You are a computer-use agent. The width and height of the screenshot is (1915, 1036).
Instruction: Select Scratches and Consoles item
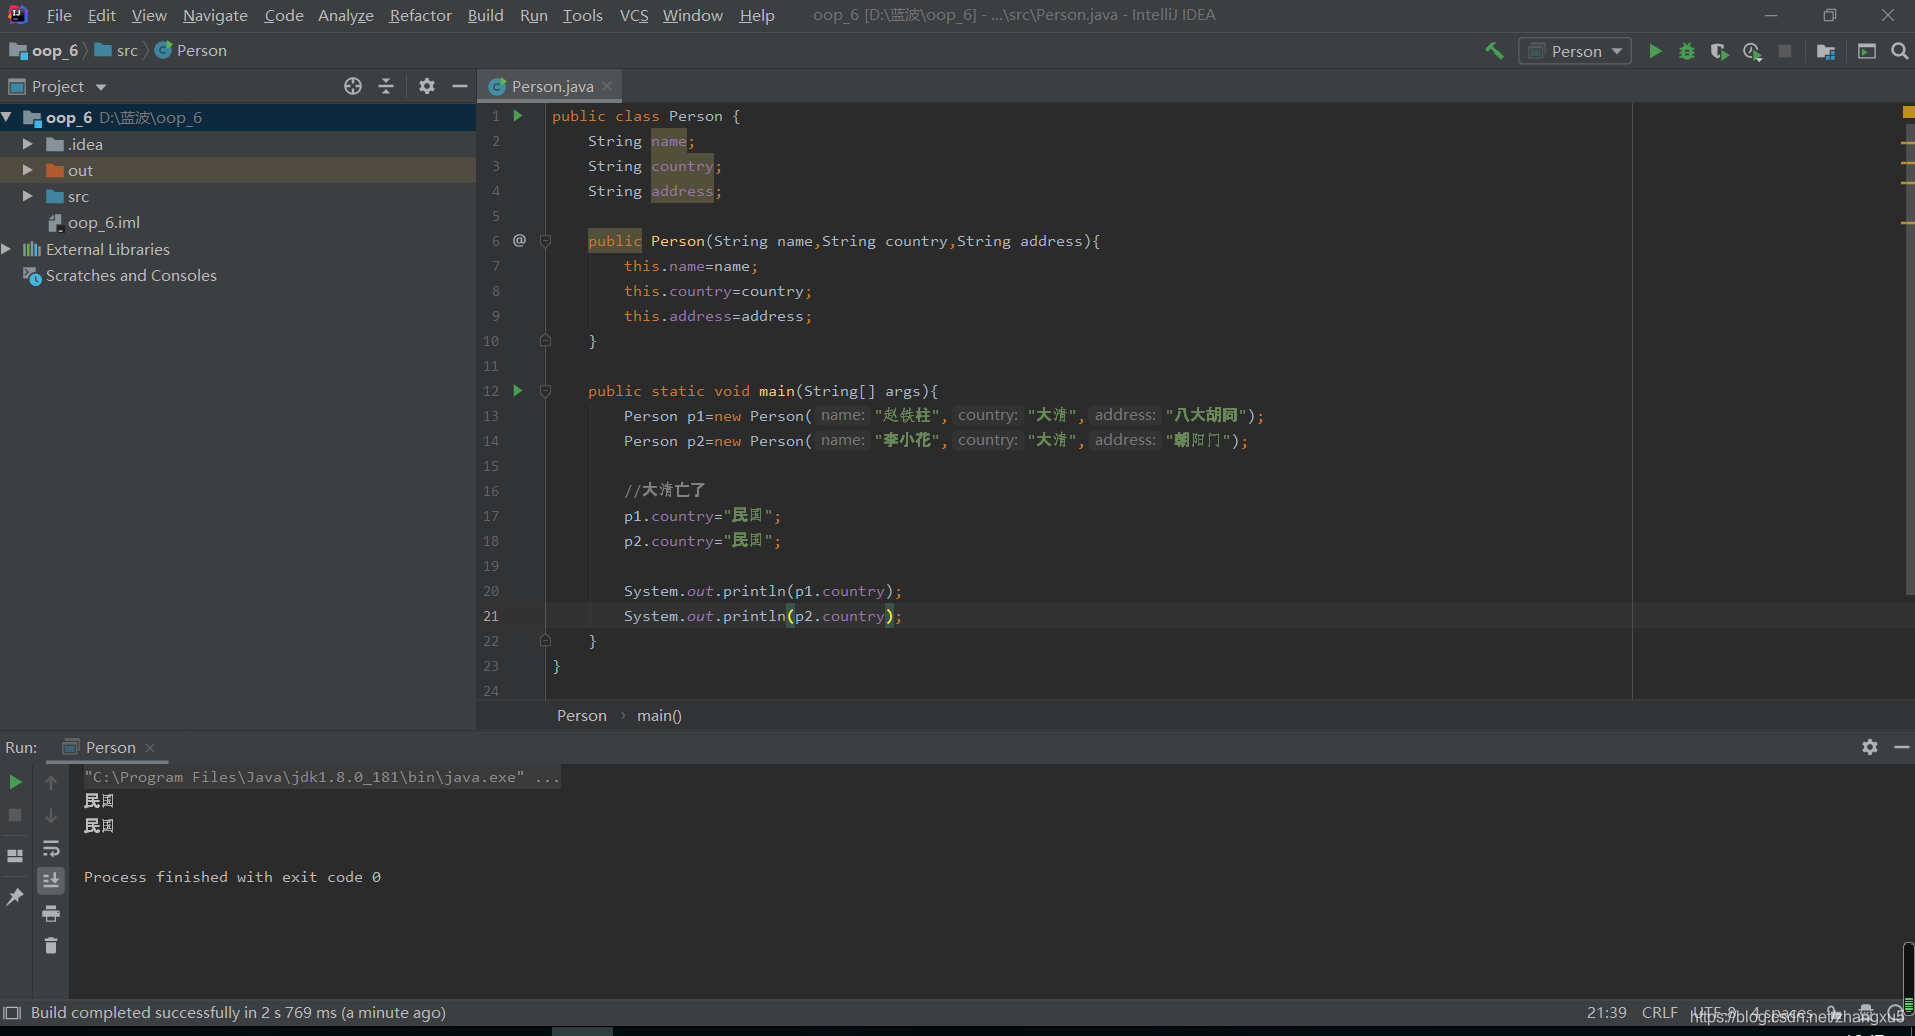[x=131, y=275]
